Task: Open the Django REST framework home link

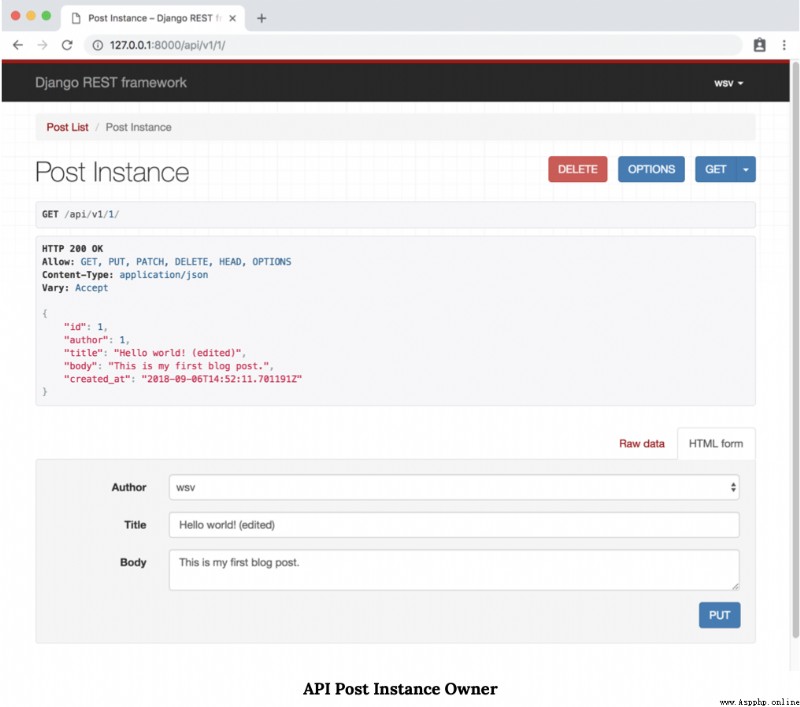Action: click(x=111, y=83)
